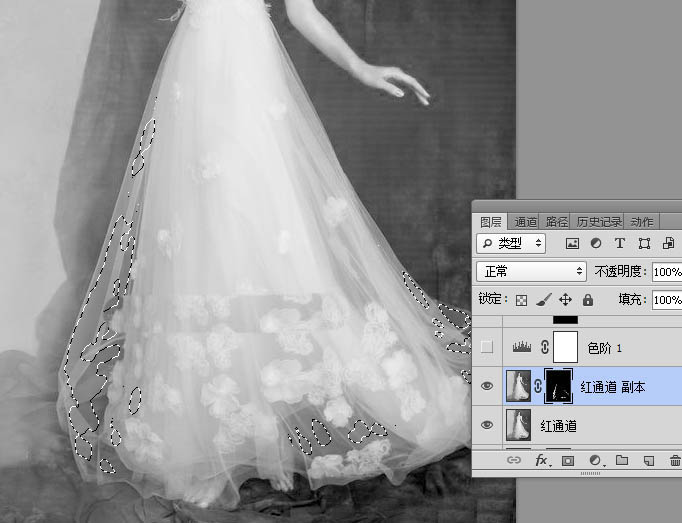Filter layers by text type
This screenshot has height=523, width=682.
click(x=620, y=243)
